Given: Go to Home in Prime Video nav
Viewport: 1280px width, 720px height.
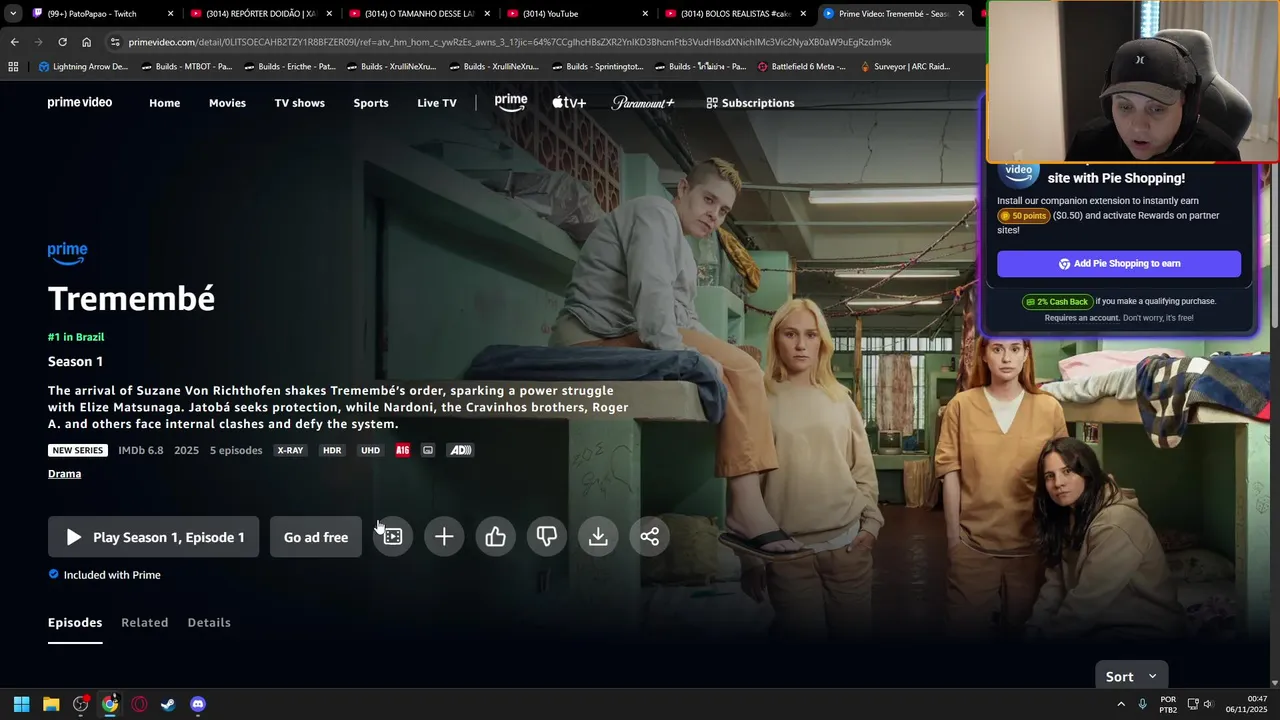Looking at the screenshot, I should click(165, 103).
